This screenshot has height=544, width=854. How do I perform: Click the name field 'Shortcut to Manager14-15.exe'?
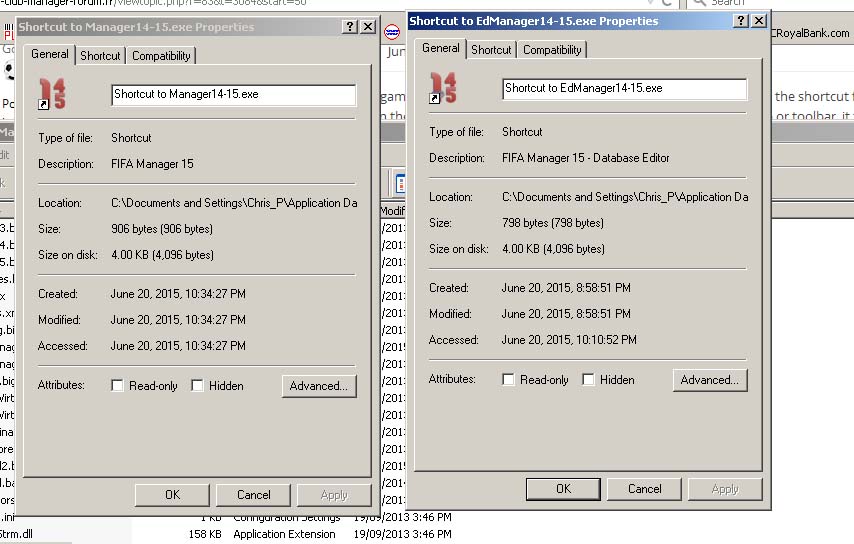tap(234, 95)
